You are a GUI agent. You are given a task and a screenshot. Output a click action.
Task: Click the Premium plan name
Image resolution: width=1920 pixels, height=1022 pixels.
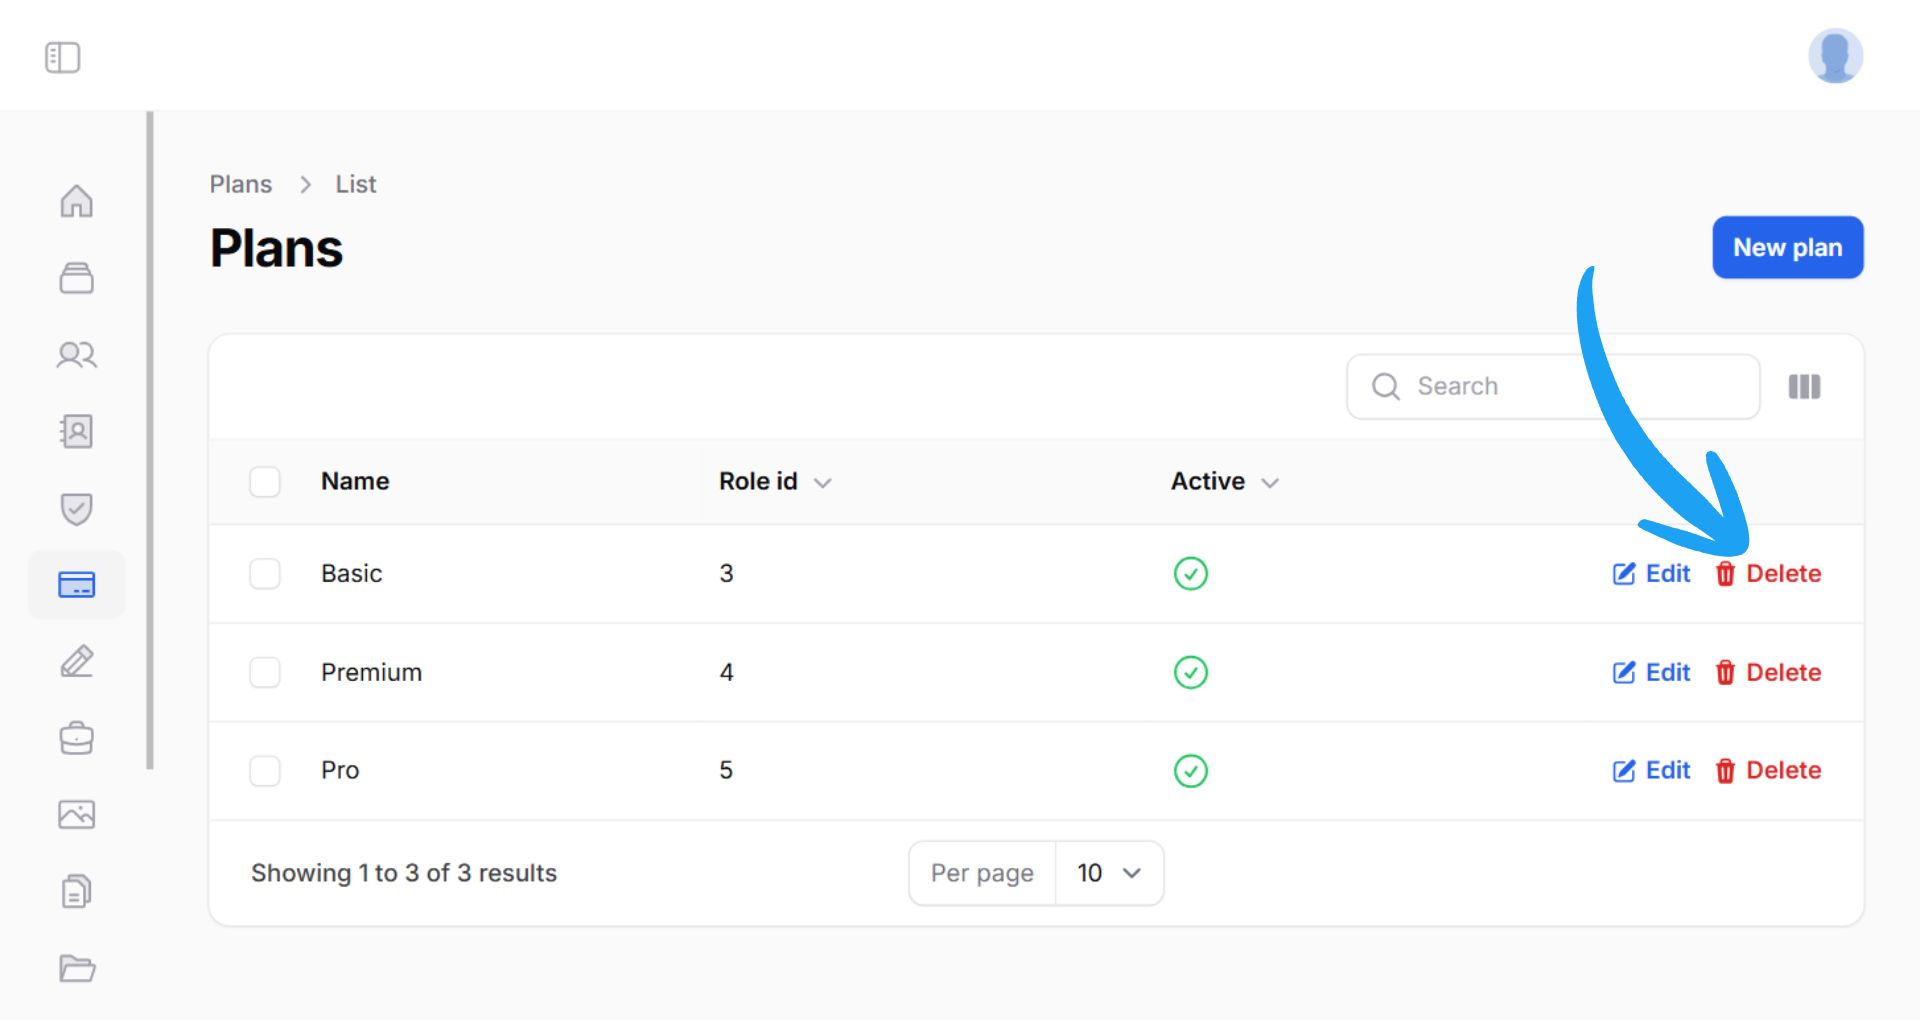[x=371, y=672]
